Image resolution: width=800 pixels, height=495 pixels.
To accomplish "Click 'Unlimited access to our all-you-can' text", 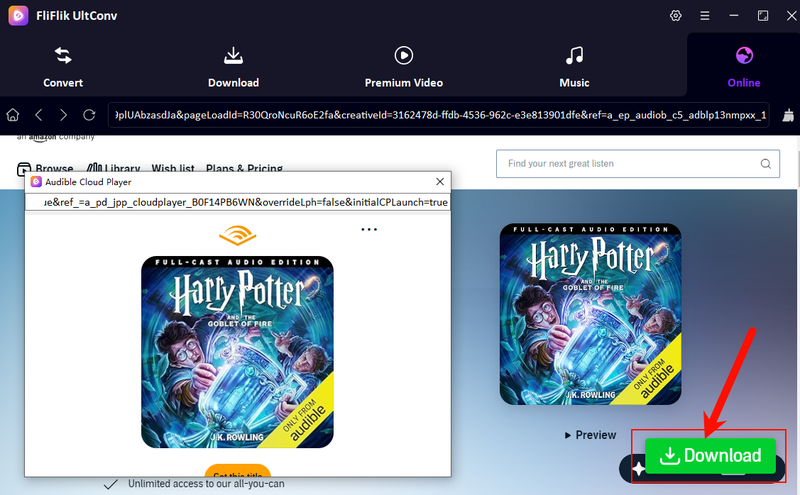I will (206, 484).
